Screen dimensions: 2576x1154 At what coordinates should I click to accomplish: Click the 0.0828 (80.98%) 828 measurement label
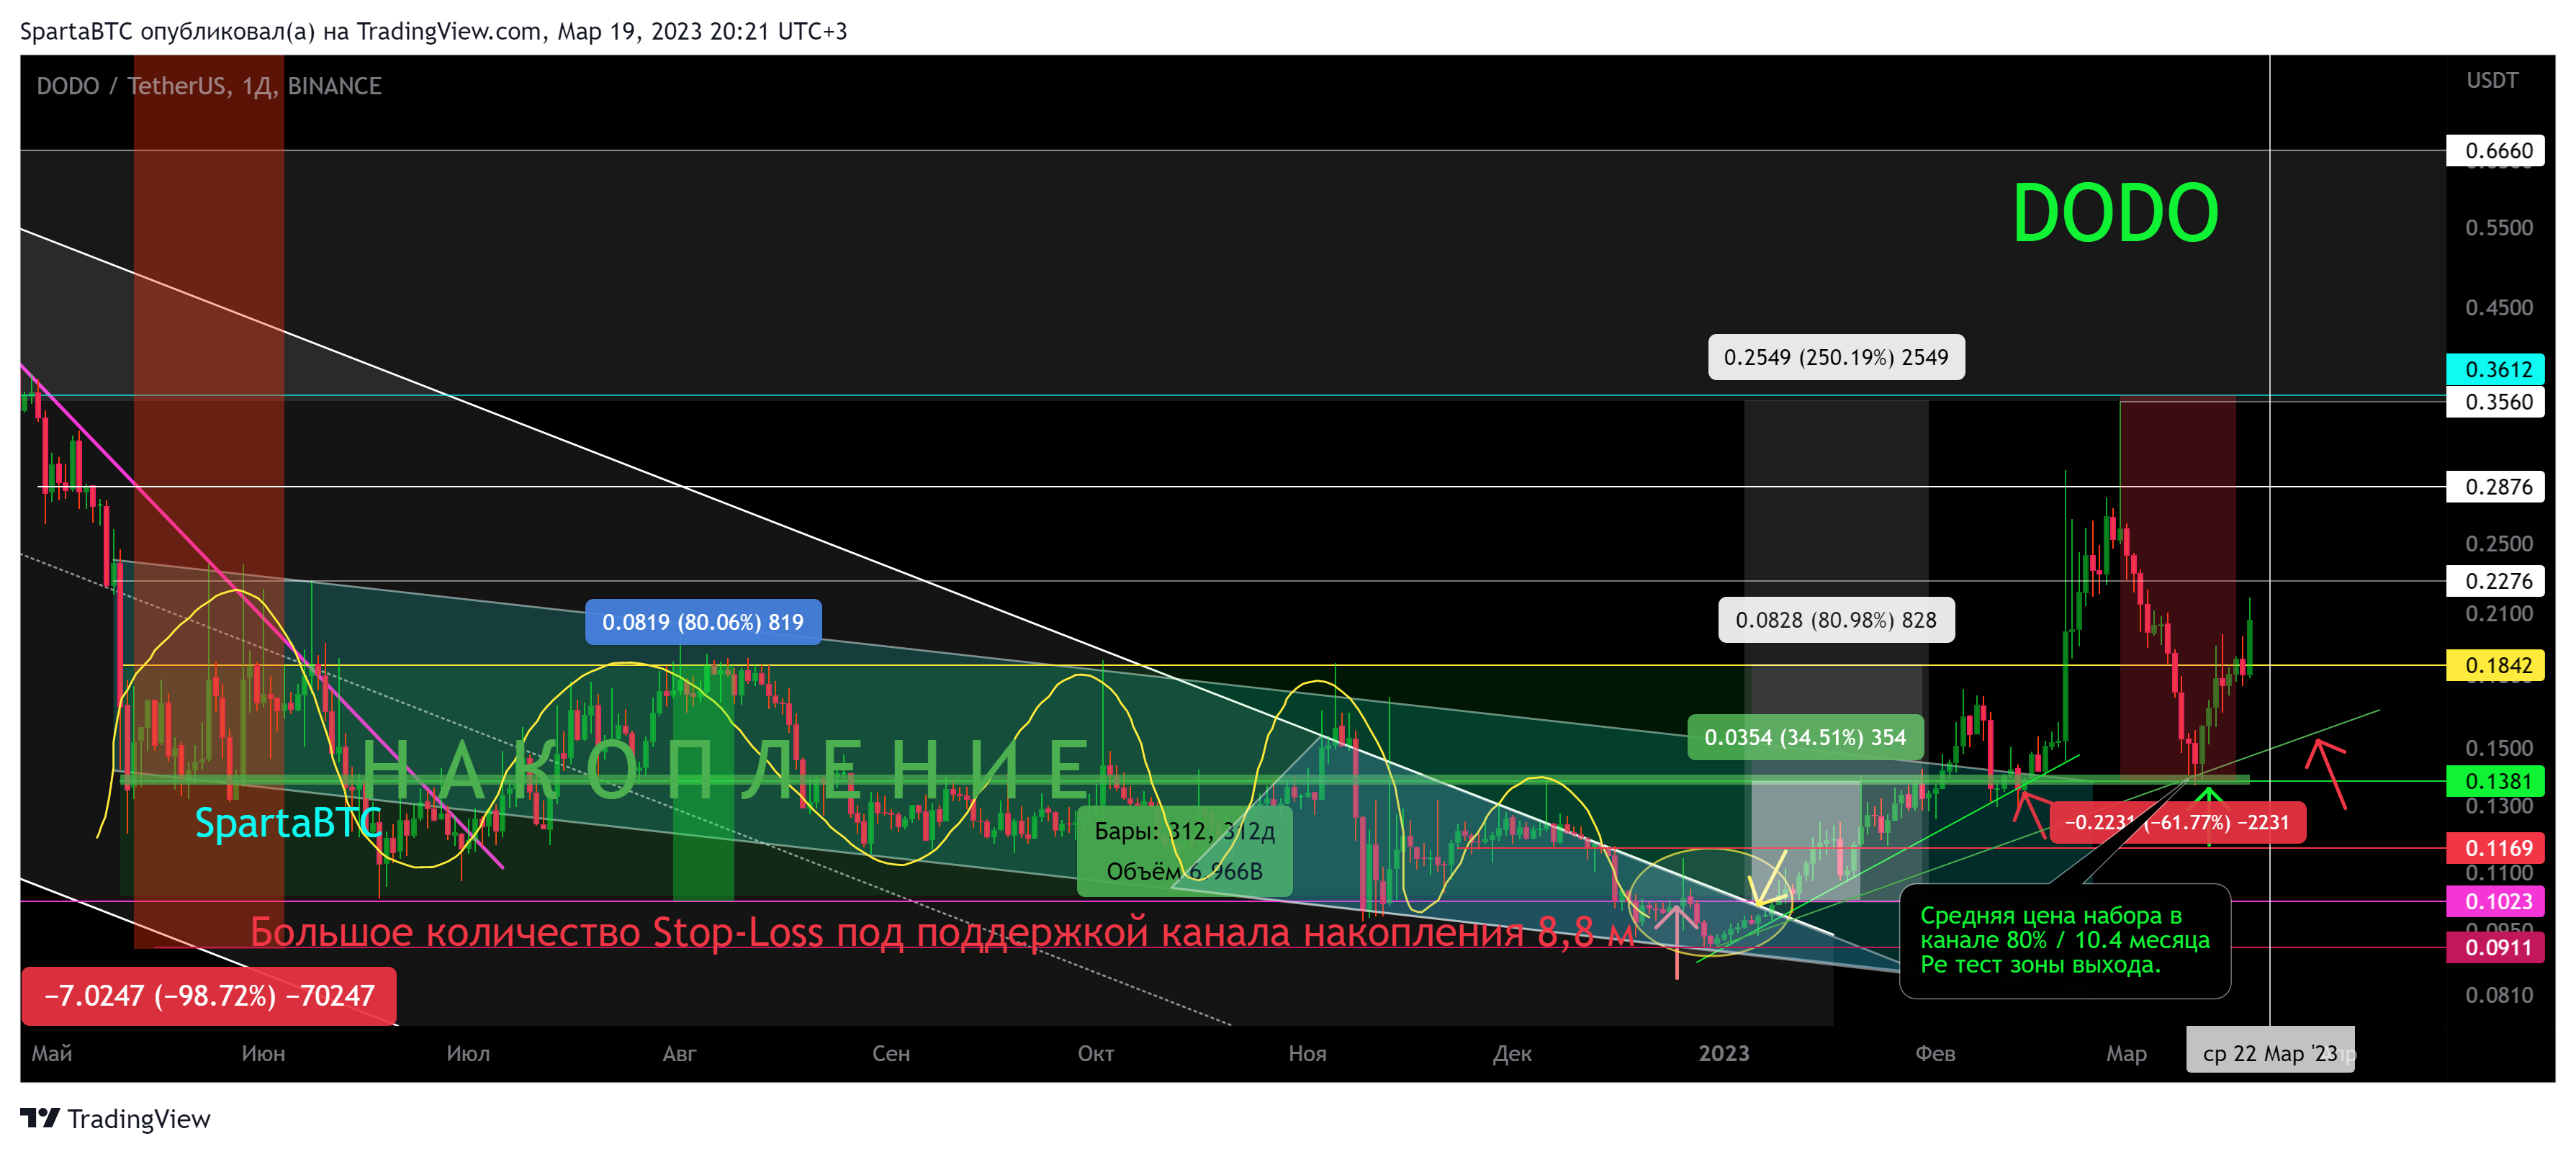[1836, 620]
